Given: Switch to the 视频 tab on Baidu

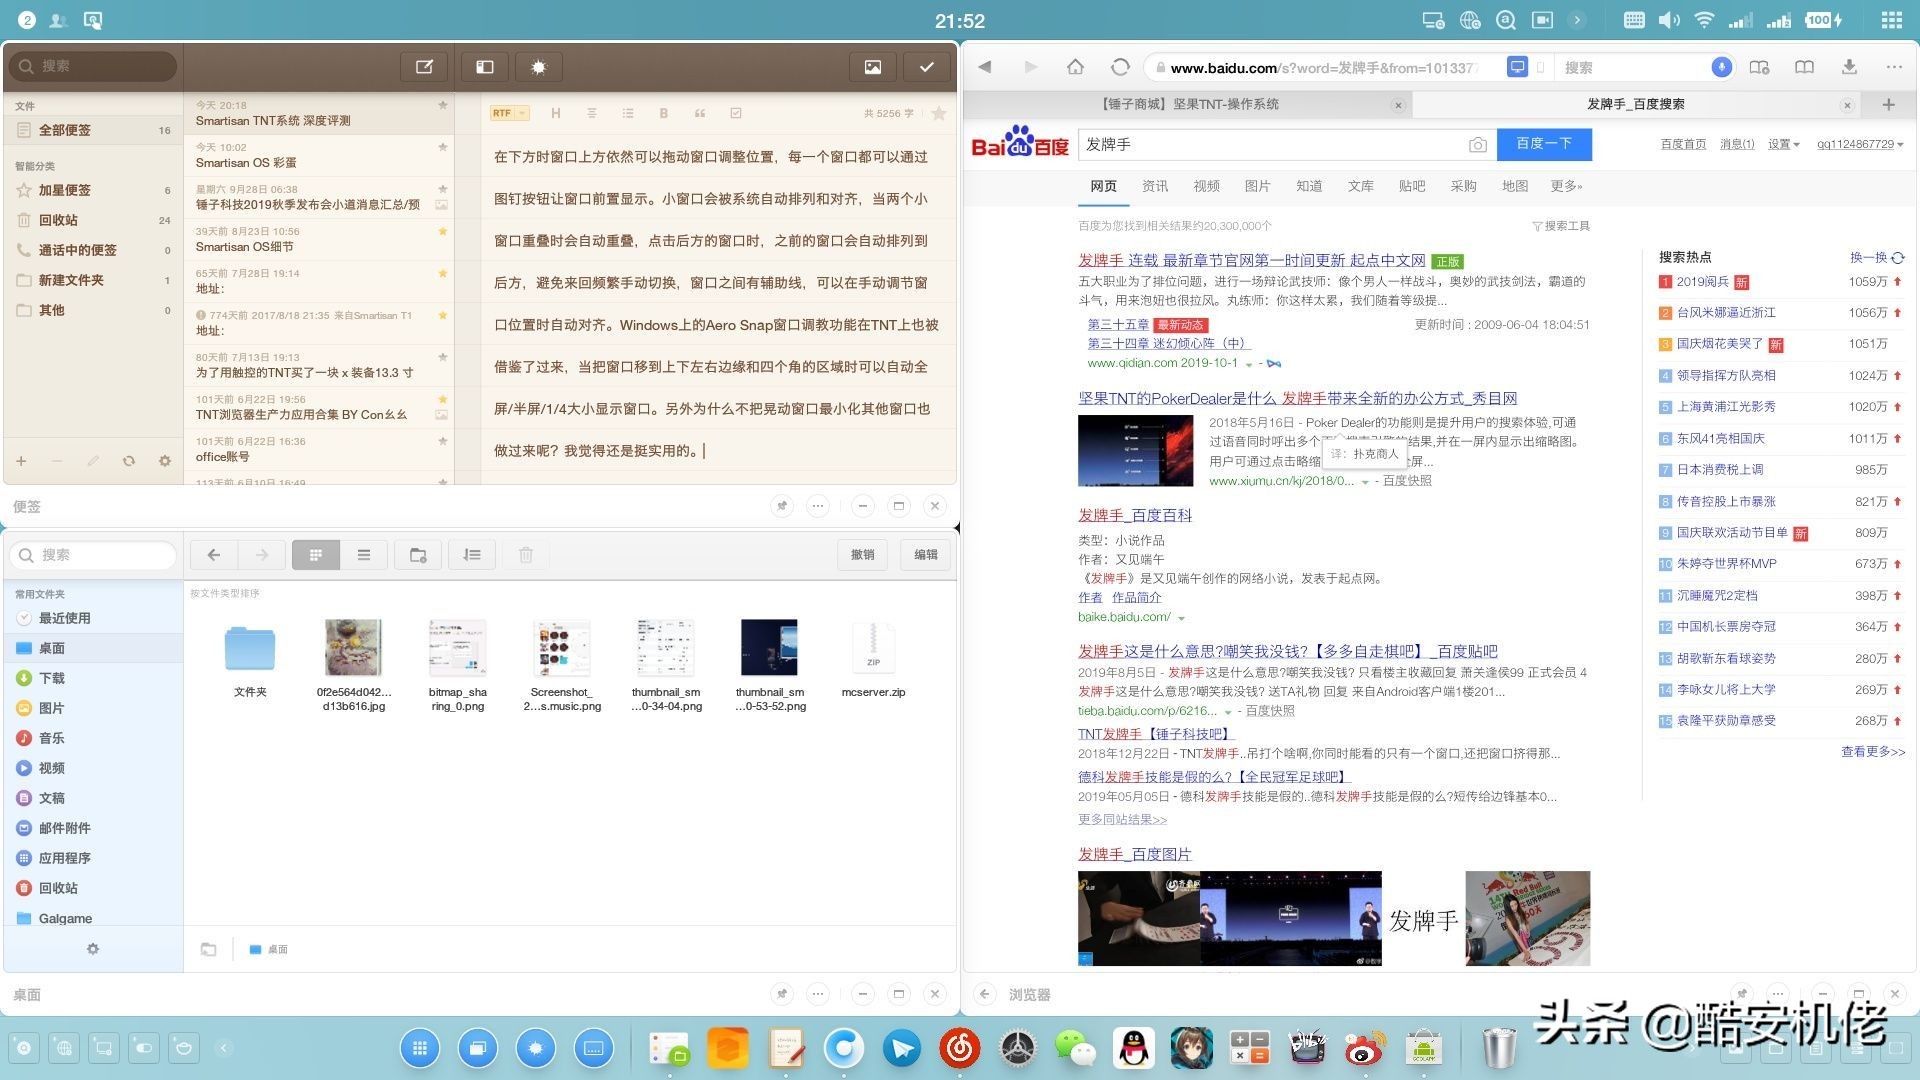Looking at the screenshot, I should 1206,185.
